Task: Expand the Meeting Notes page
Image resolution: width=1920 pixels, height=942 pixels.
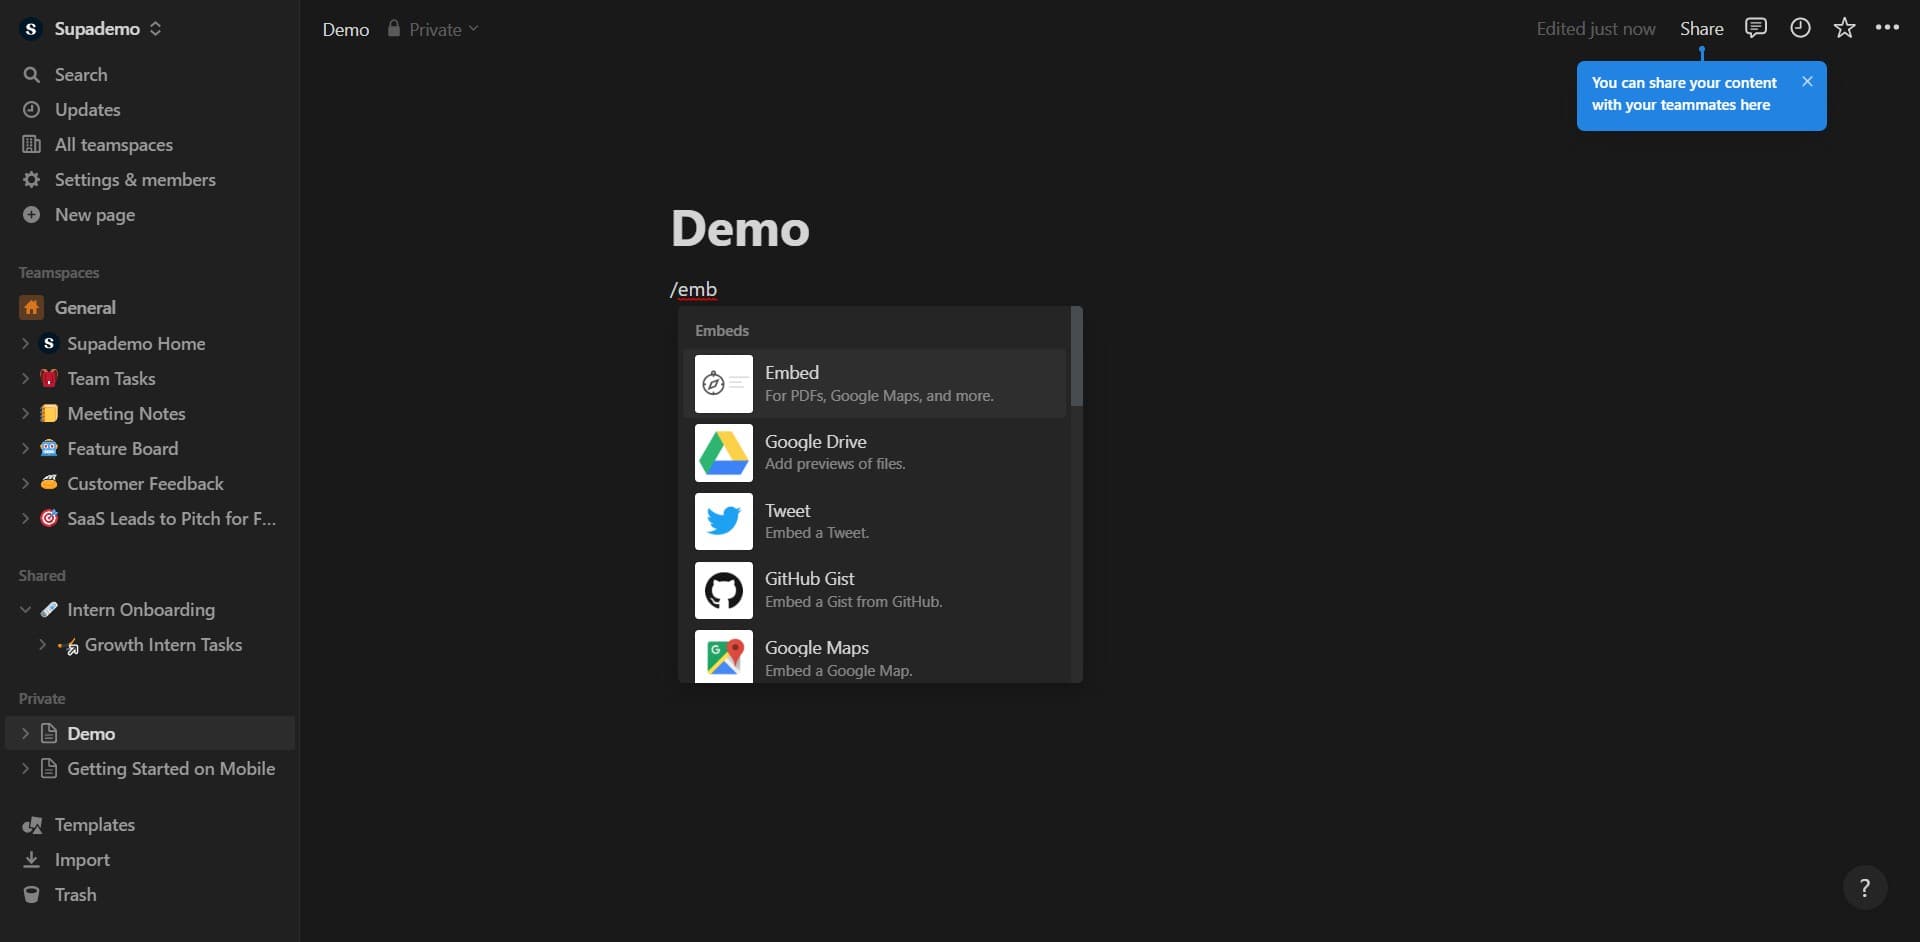Action: tap(25, 414)
